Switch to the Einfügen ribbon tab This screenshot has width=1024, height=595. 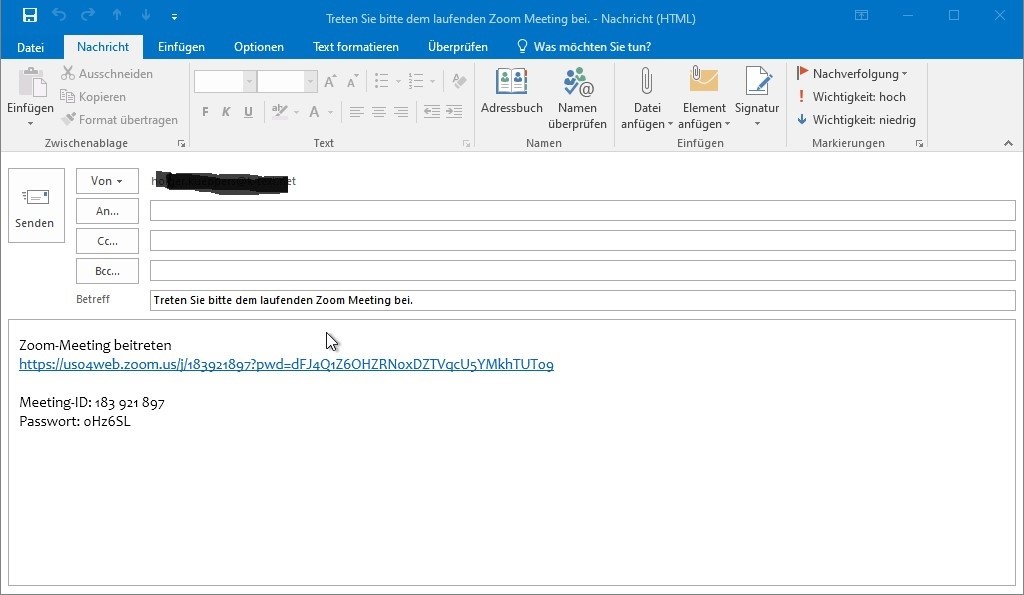click(182, 47)
